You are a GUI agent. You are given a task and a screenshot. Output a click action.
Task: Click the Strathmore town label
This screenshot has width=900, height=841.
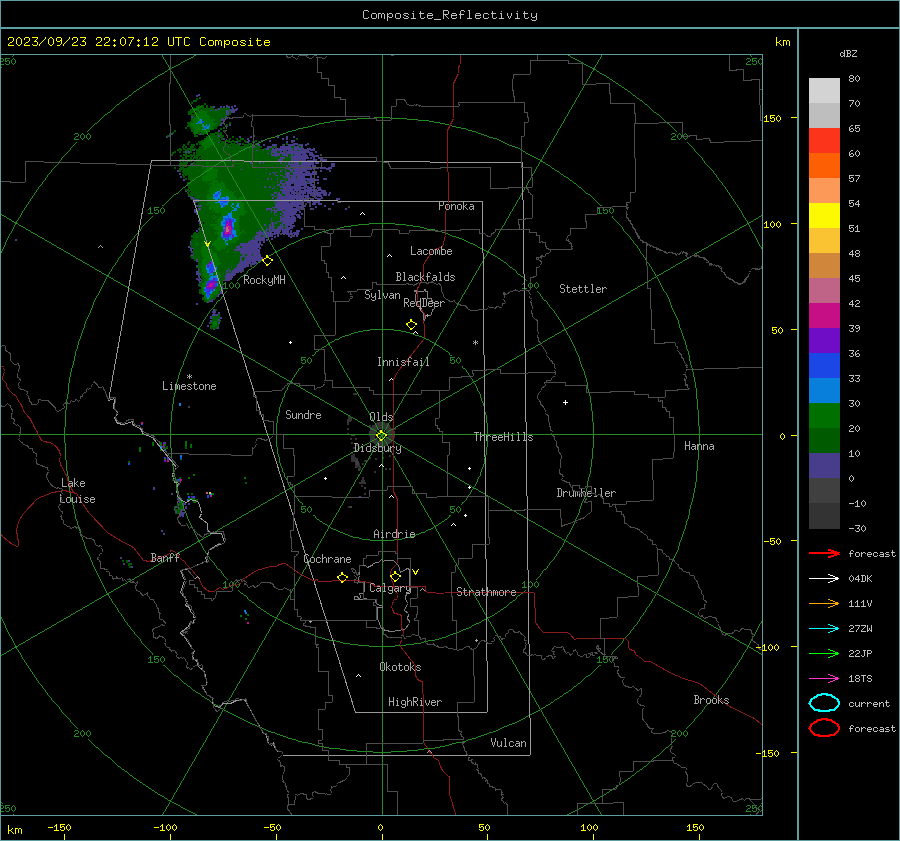(x=486, y=592)
